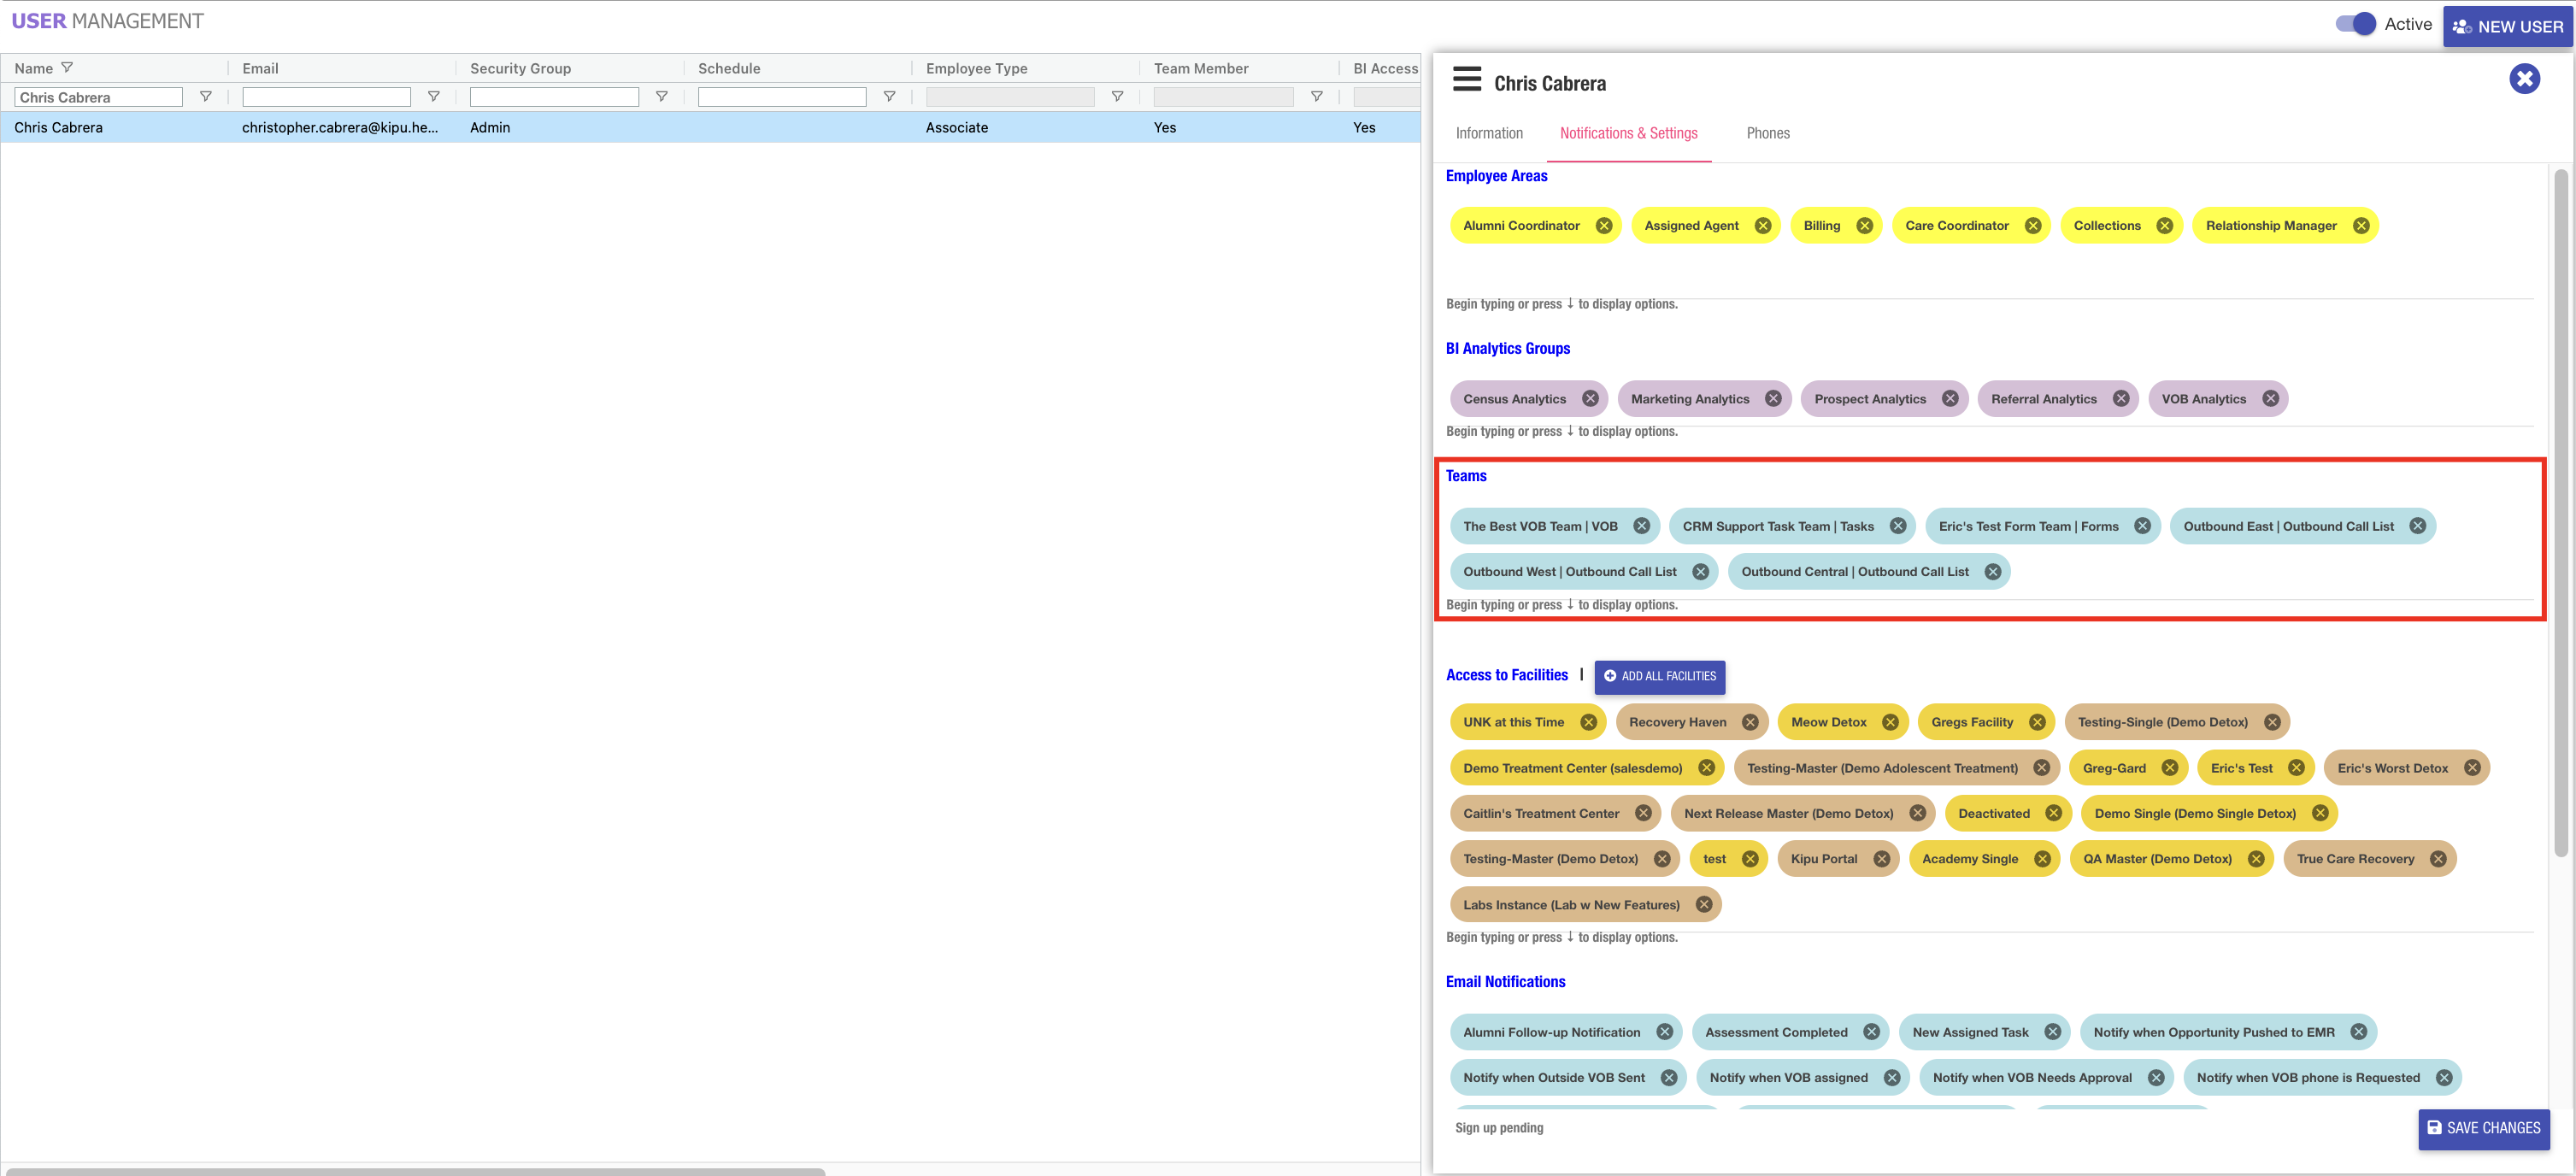Close the Chris Cabrera details panel
Screen dimensions: 2576x1176
point(2523,78)
